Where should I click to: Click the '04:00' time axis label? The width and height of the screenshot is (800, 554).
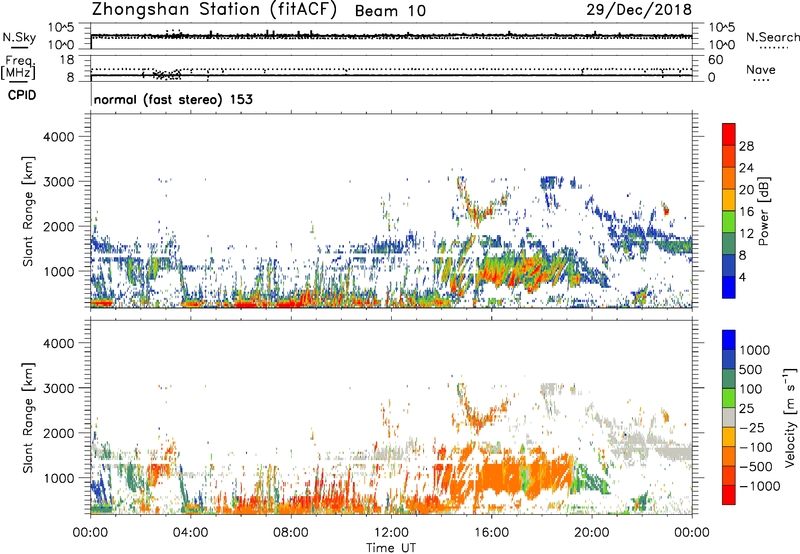[x=191, y=533]
